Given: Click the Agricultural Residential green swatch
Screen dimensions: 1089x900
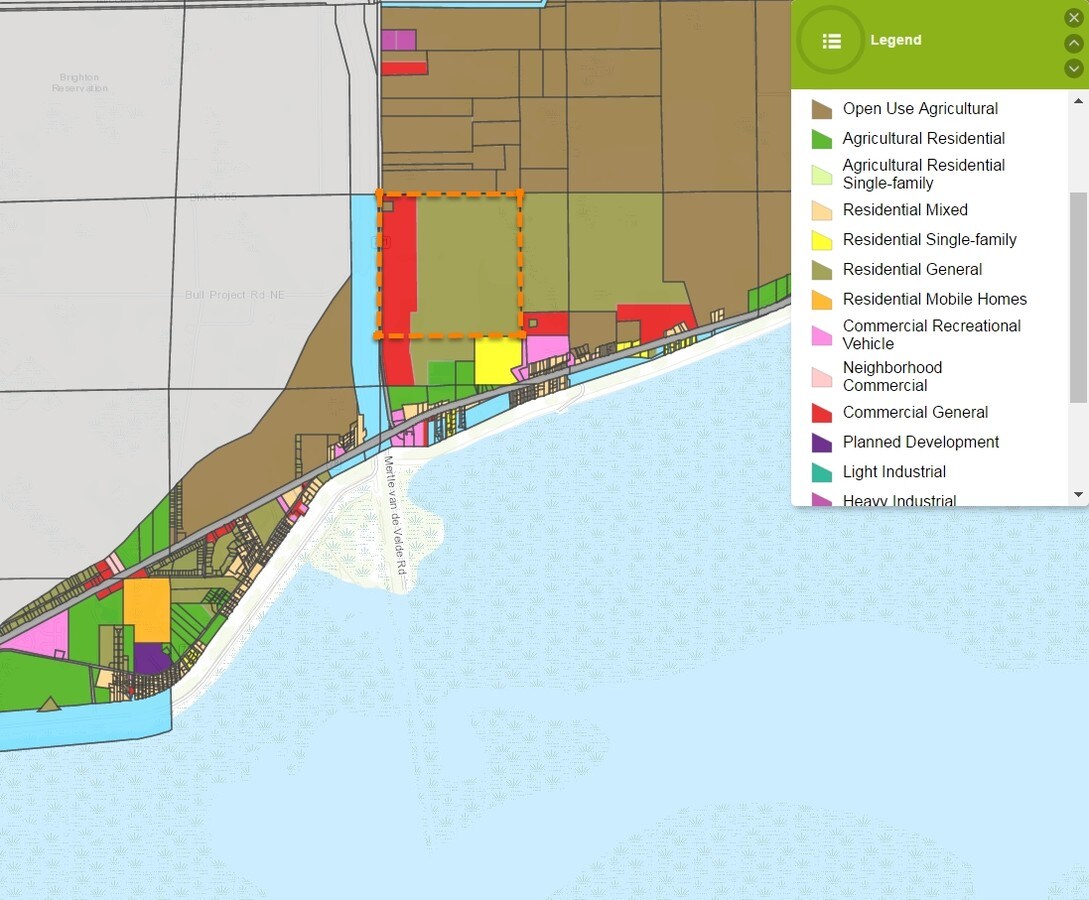Looking at the screenshot, I should (x=822, y=139).
